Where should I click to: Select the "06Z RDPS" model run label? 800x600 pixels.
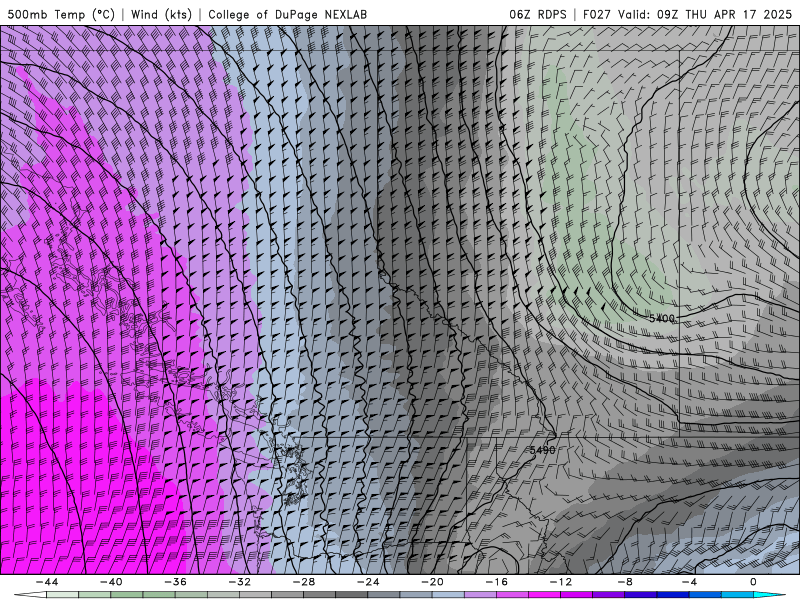(538, 14)
